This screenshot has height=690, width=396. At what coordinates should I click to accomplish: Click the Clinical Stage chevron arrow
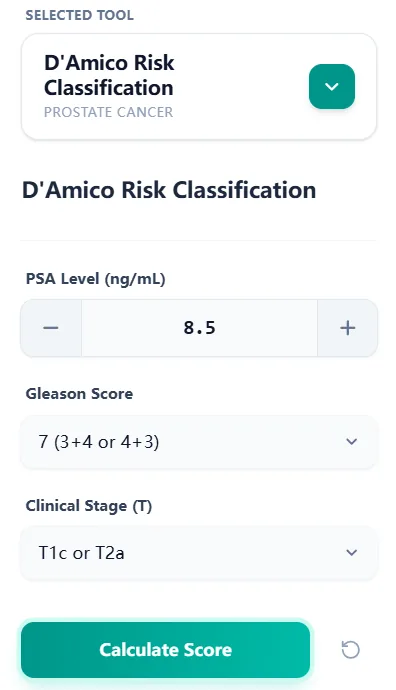(x=351, y=553)
